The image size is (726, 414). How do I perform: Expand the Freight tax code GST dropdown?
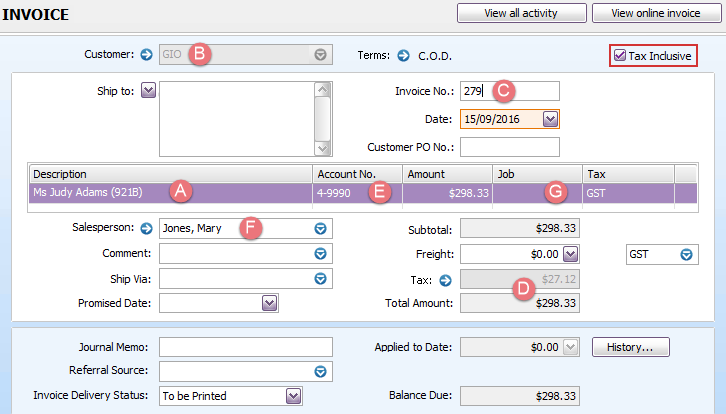[687, 254]
